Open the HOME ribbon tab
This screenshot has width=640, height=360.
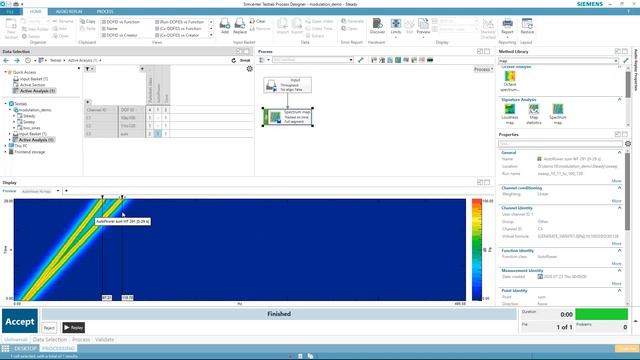(x=36, y=11)
